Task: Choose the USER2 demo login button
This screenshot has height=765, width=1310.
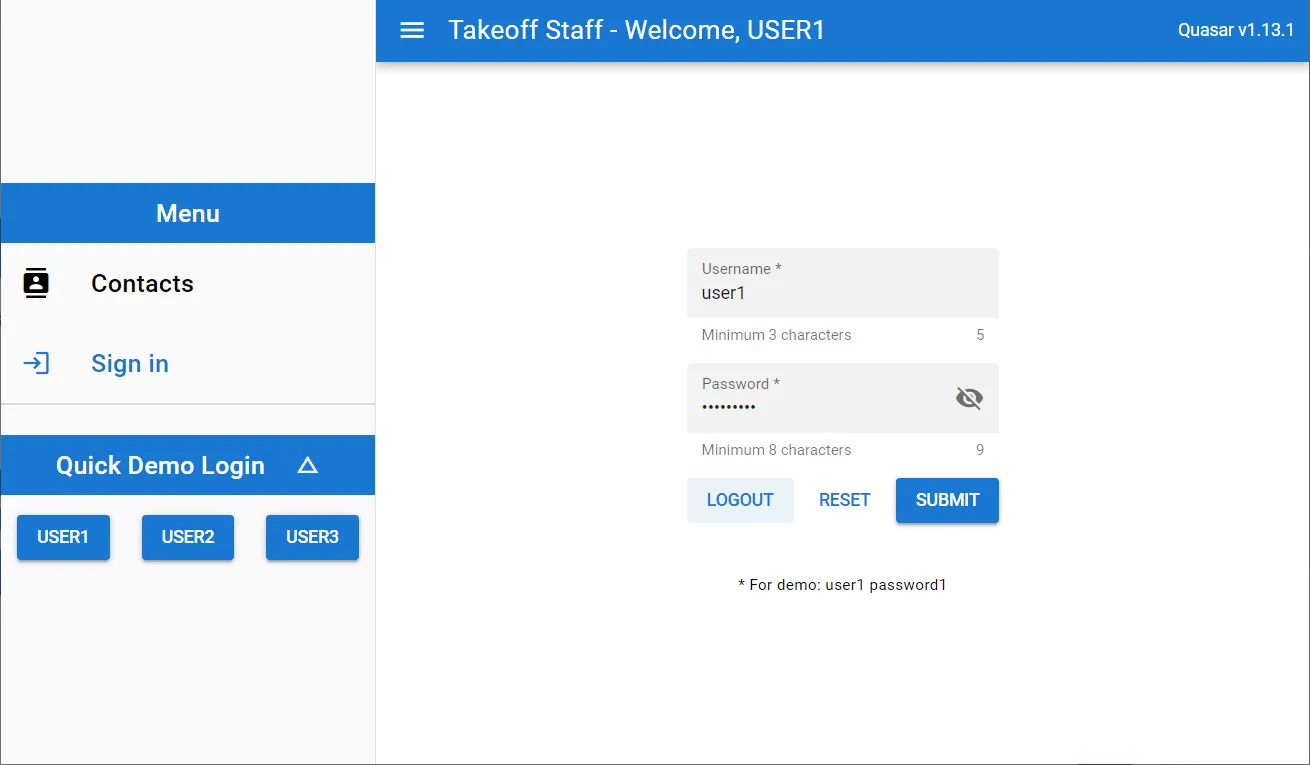Action: pos(188,537)
